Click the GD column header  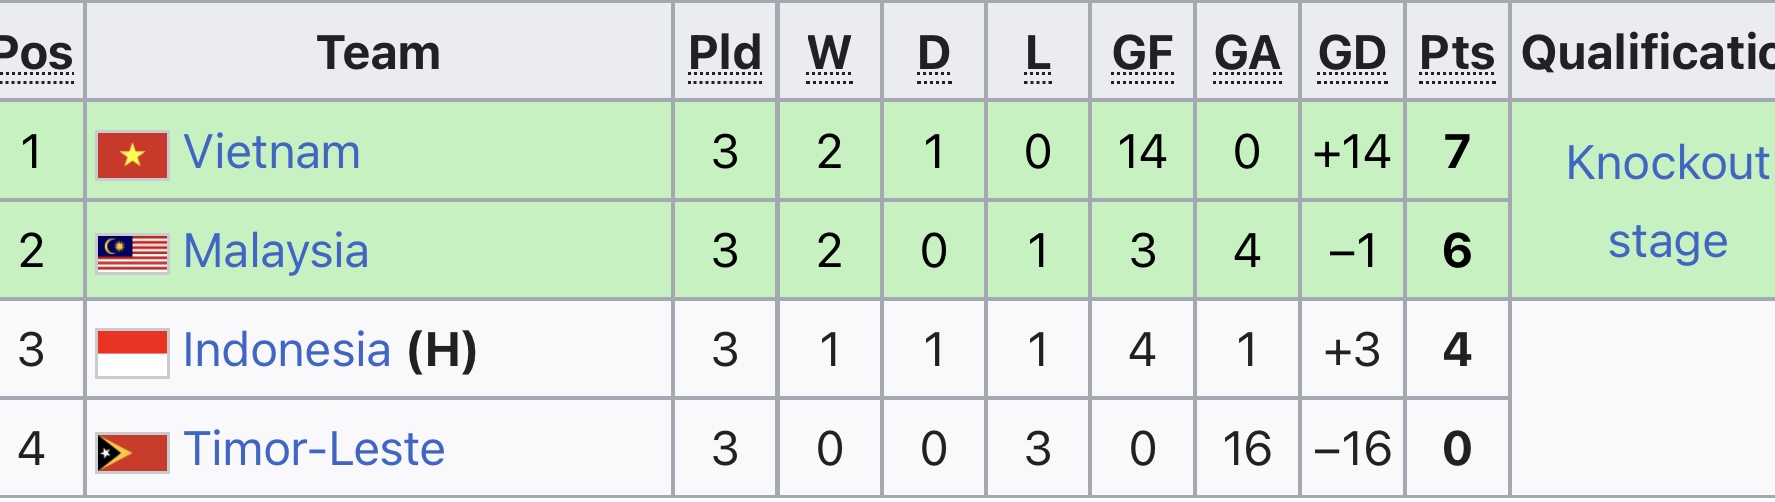[1352, 53]
